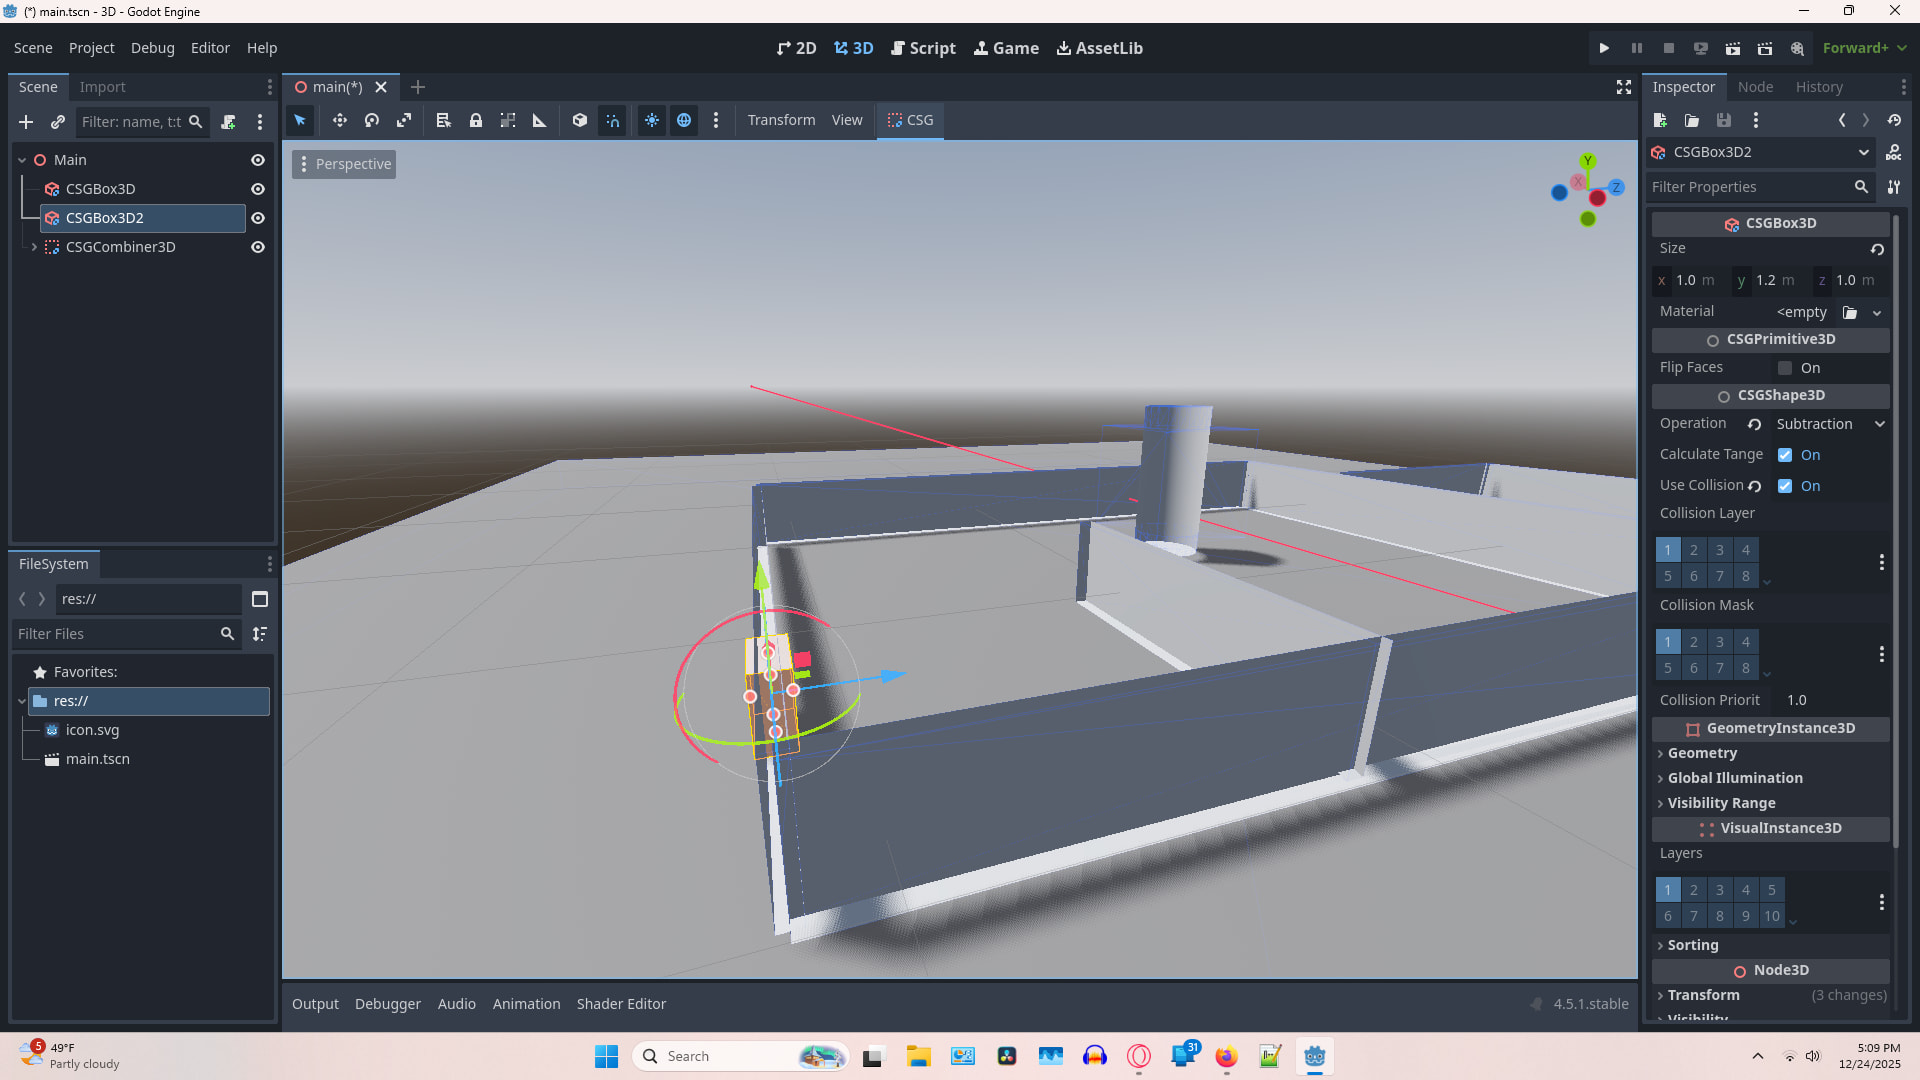
Task: Run the project with the Play button
Action: [x=1604, y=48]
